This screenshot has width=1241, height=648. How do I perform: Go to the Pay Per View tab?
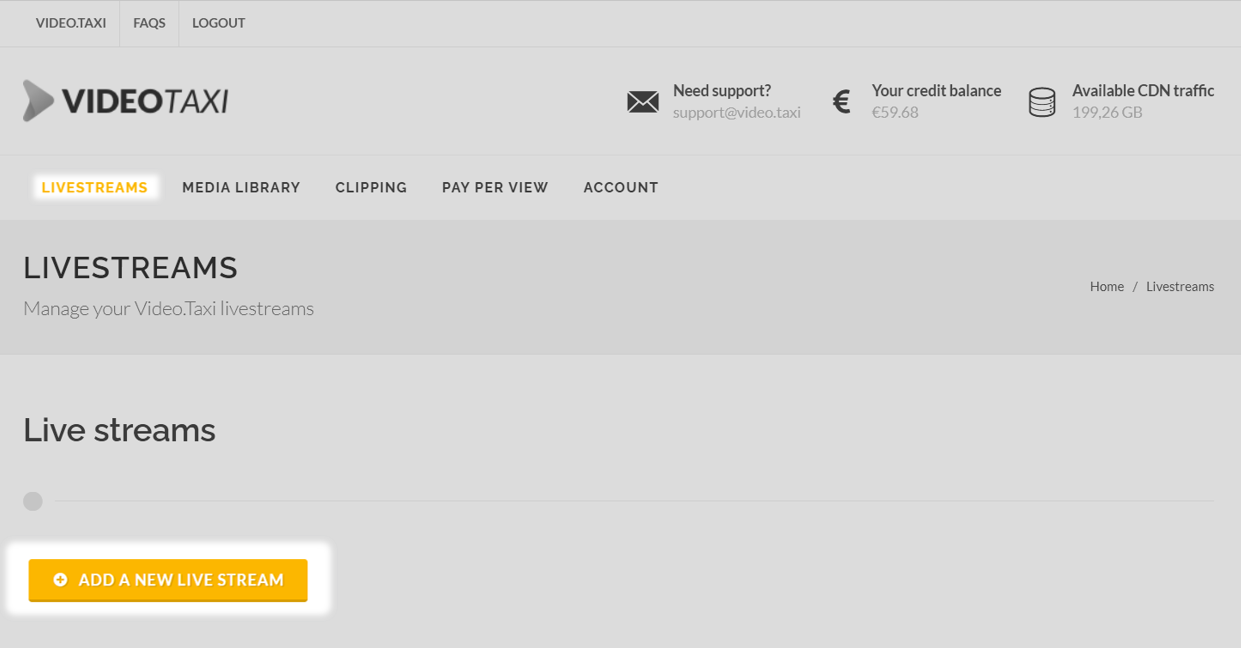click(495, 187)
